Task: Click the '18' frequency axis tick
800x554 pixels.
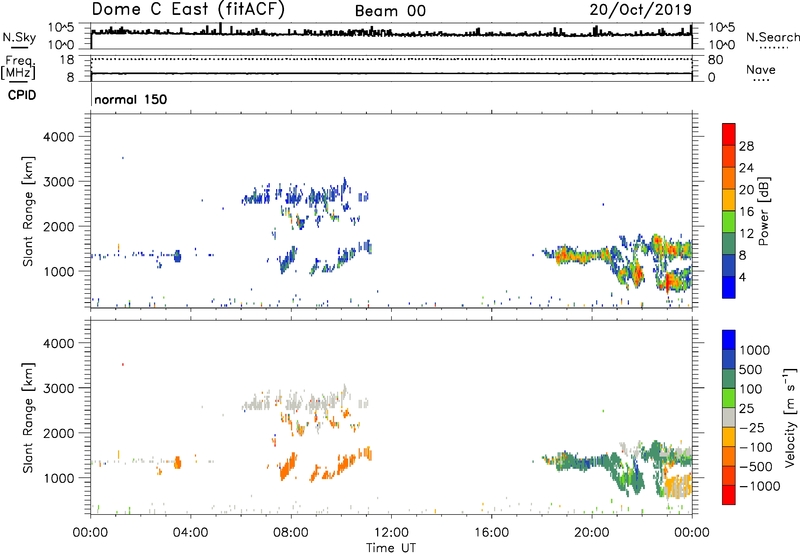Action: 67,60
